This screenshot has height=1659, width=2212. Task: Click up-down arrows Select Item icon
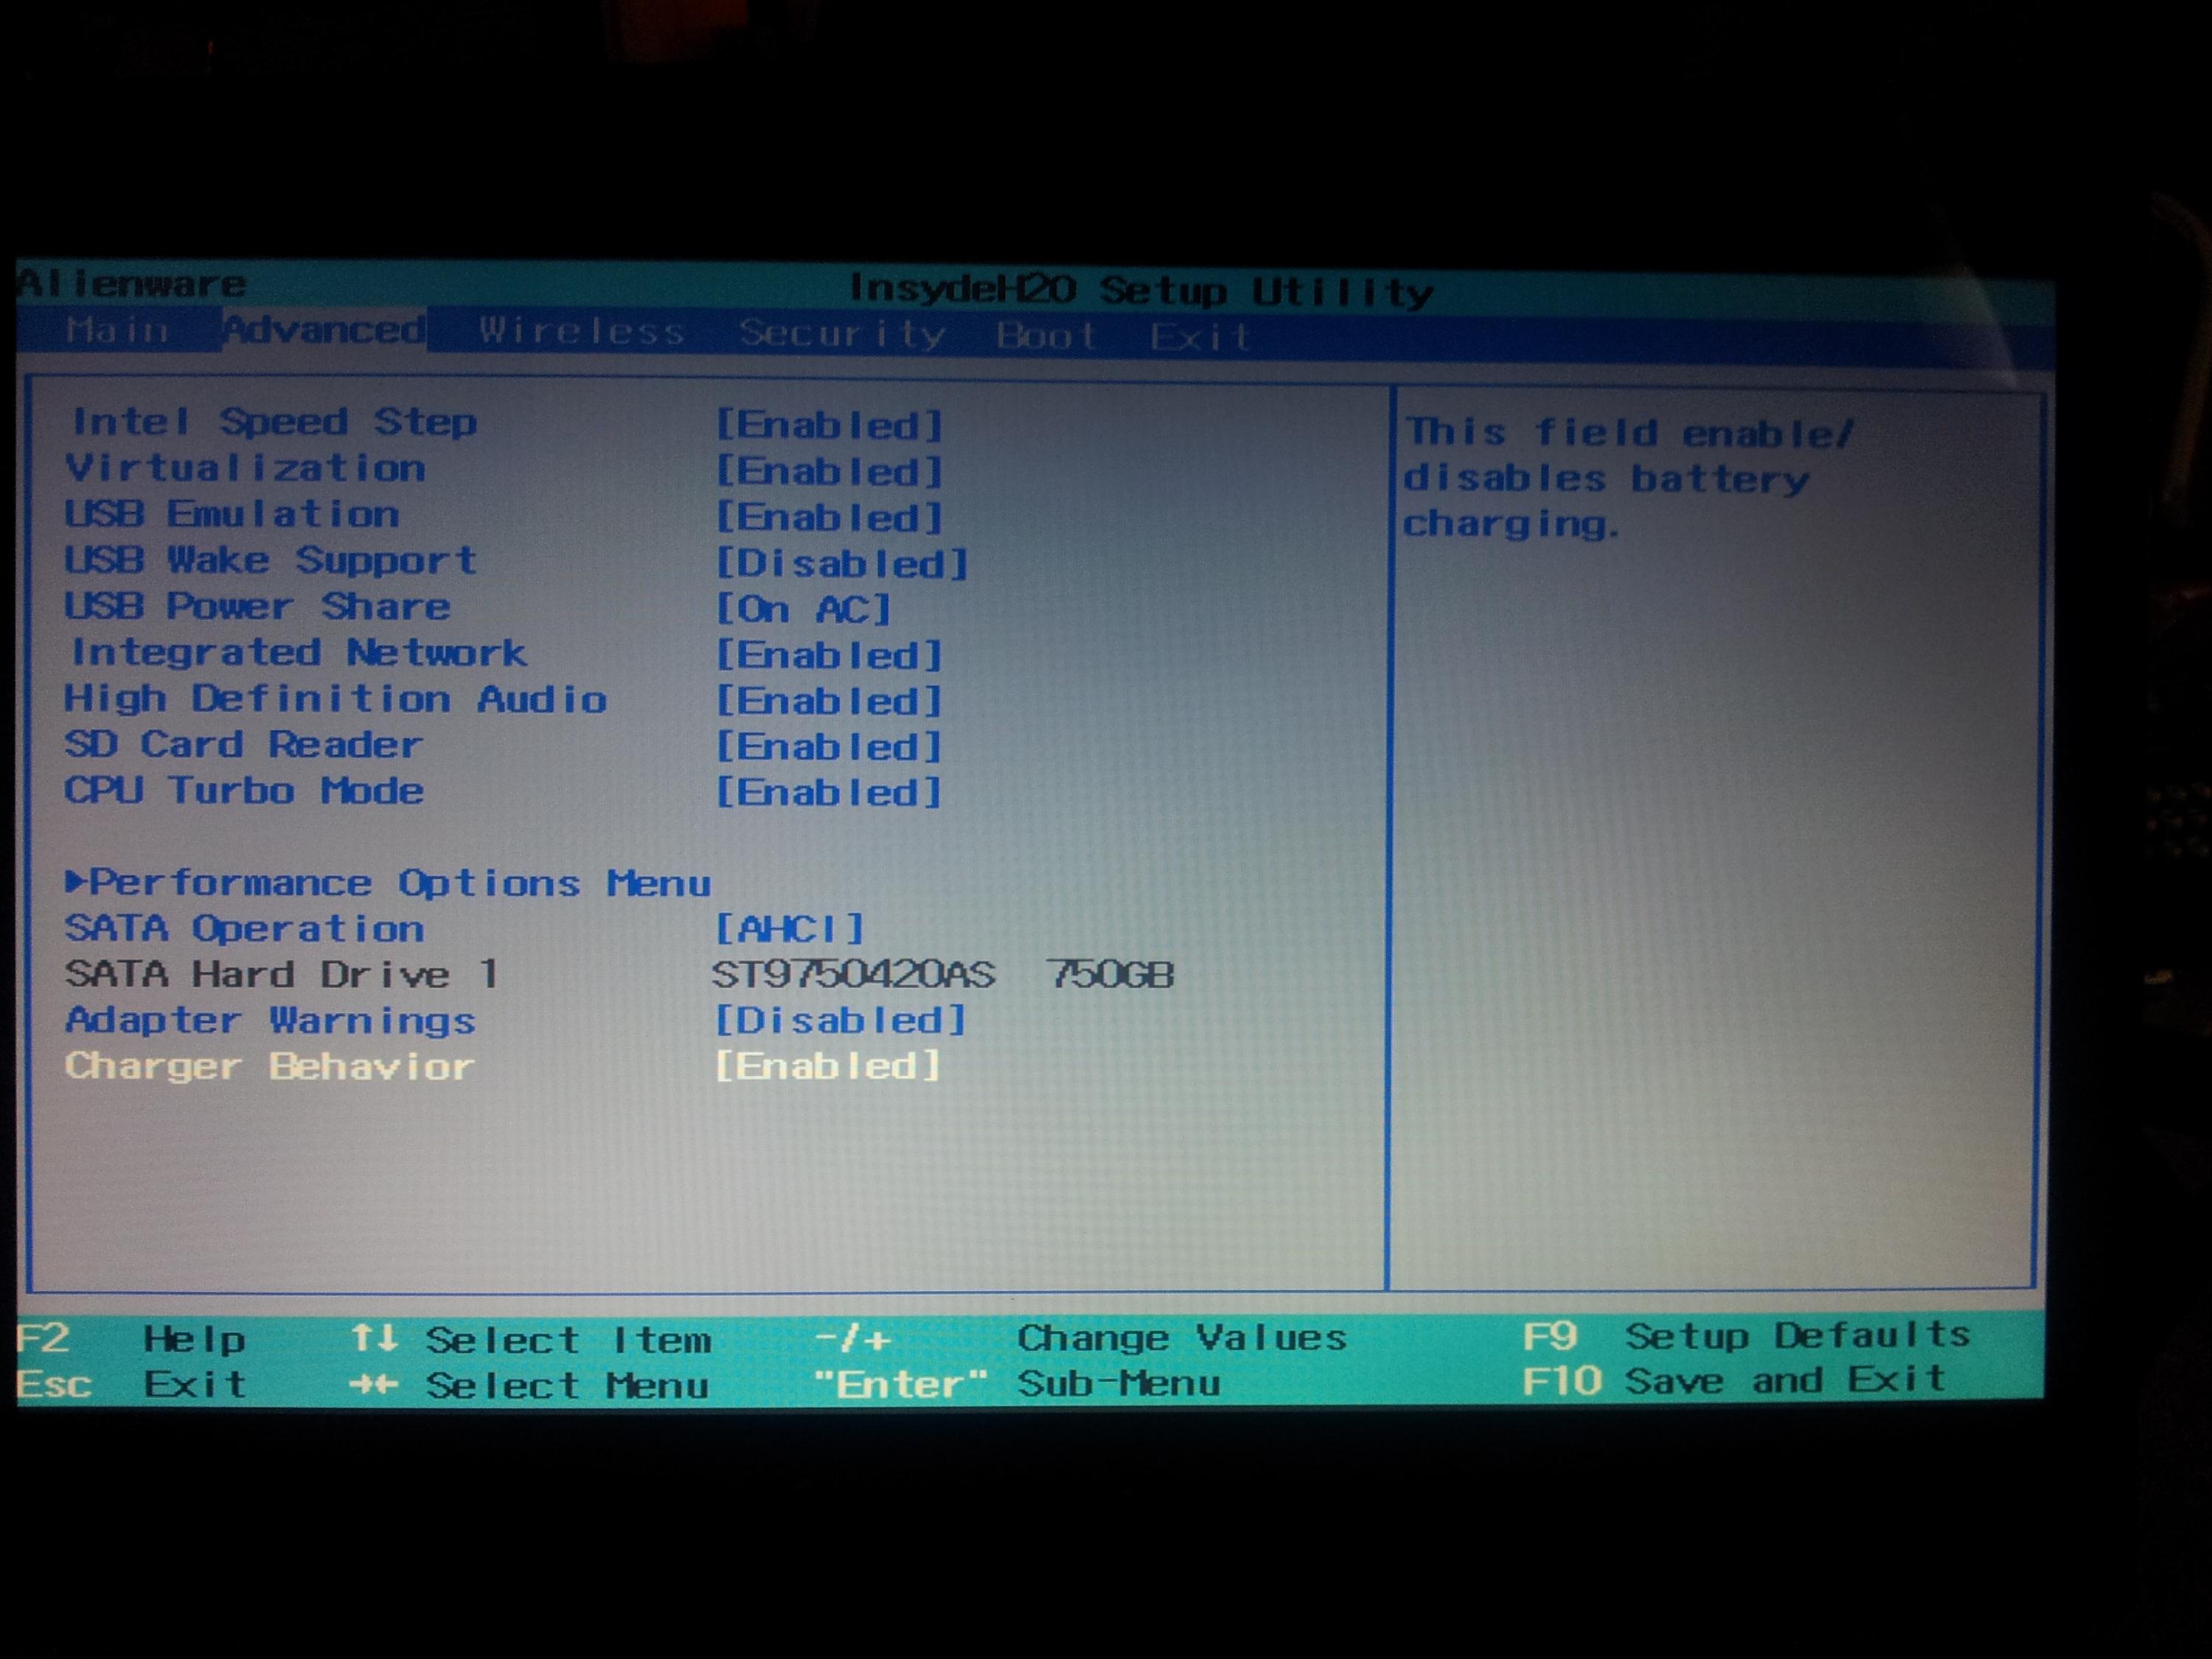point(374,1338)
